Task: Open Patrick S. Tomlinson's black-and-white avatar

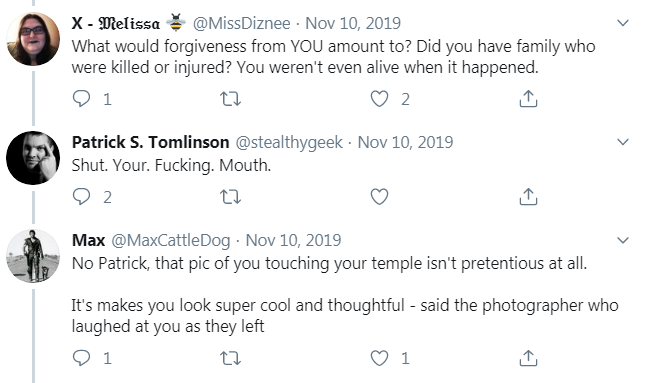Action: (x=33, y=158)
